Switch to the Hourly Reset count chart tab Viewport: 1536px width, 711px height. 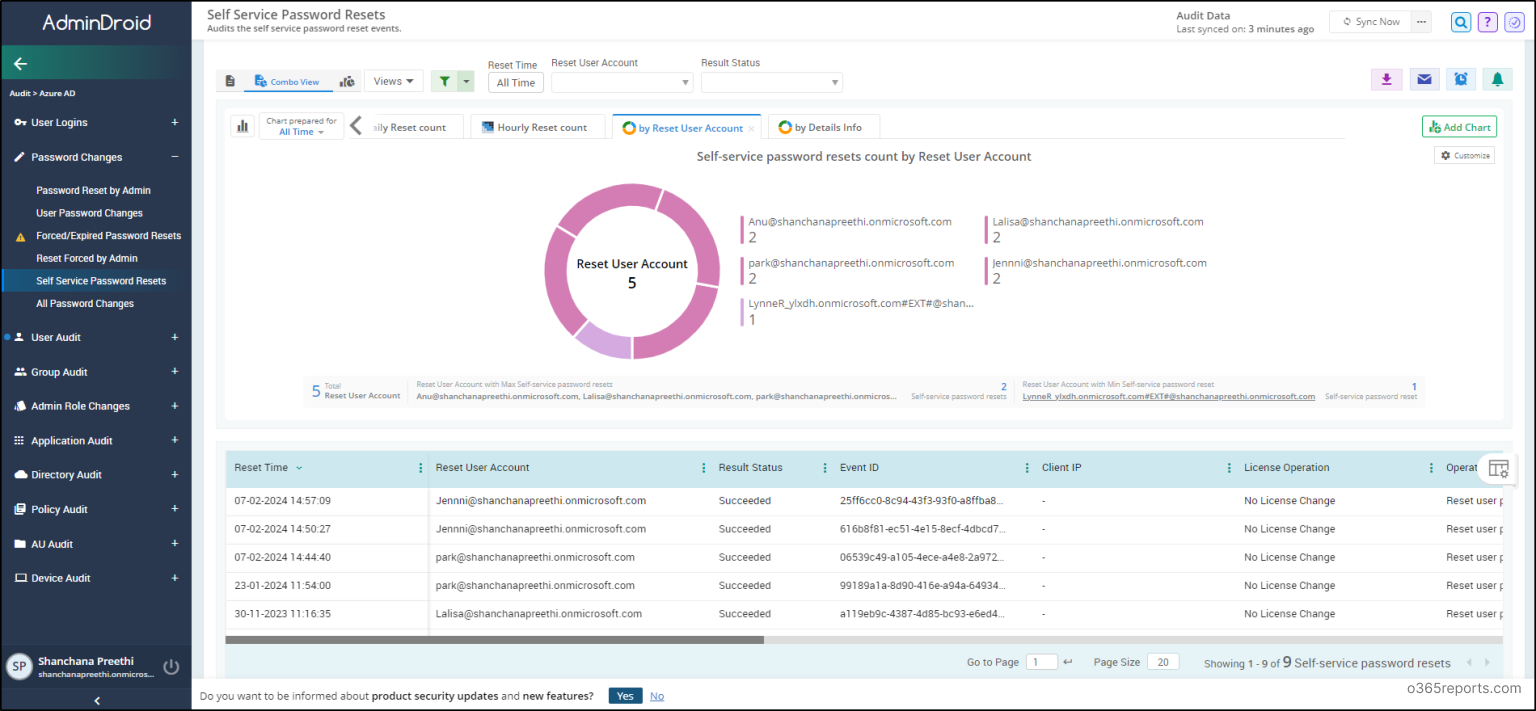point(537,127)
